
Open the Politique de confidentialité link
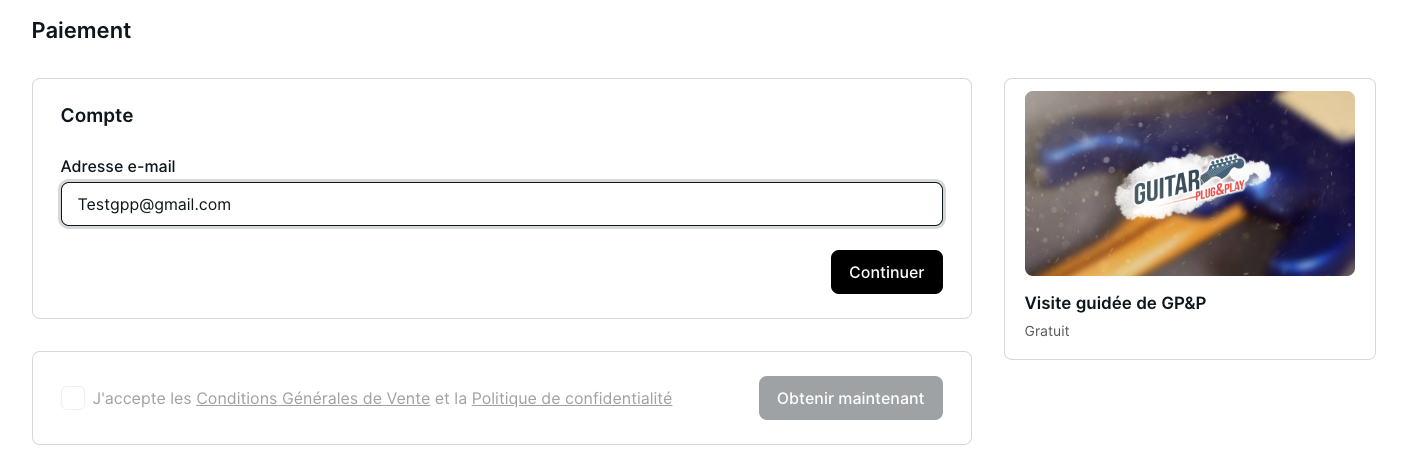tap(571, 398)
